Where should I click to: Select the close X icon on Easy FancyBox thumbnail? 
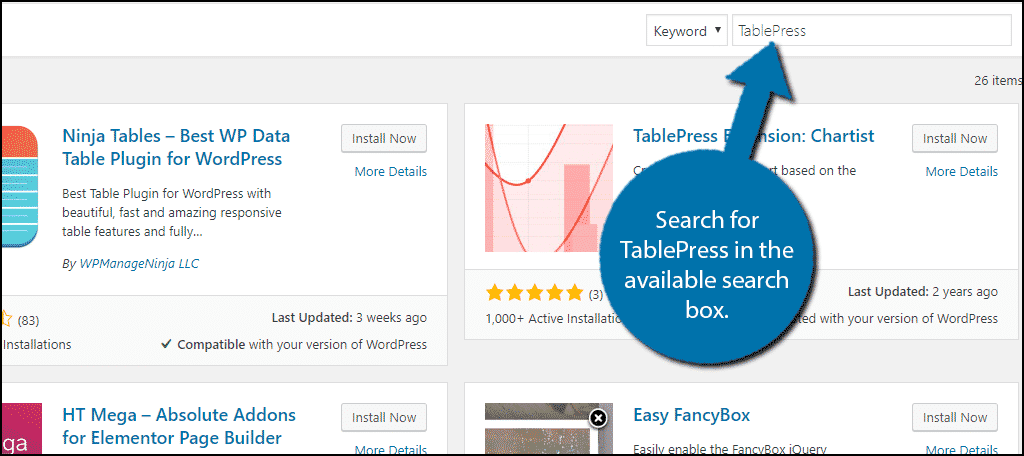coord(598,418)
